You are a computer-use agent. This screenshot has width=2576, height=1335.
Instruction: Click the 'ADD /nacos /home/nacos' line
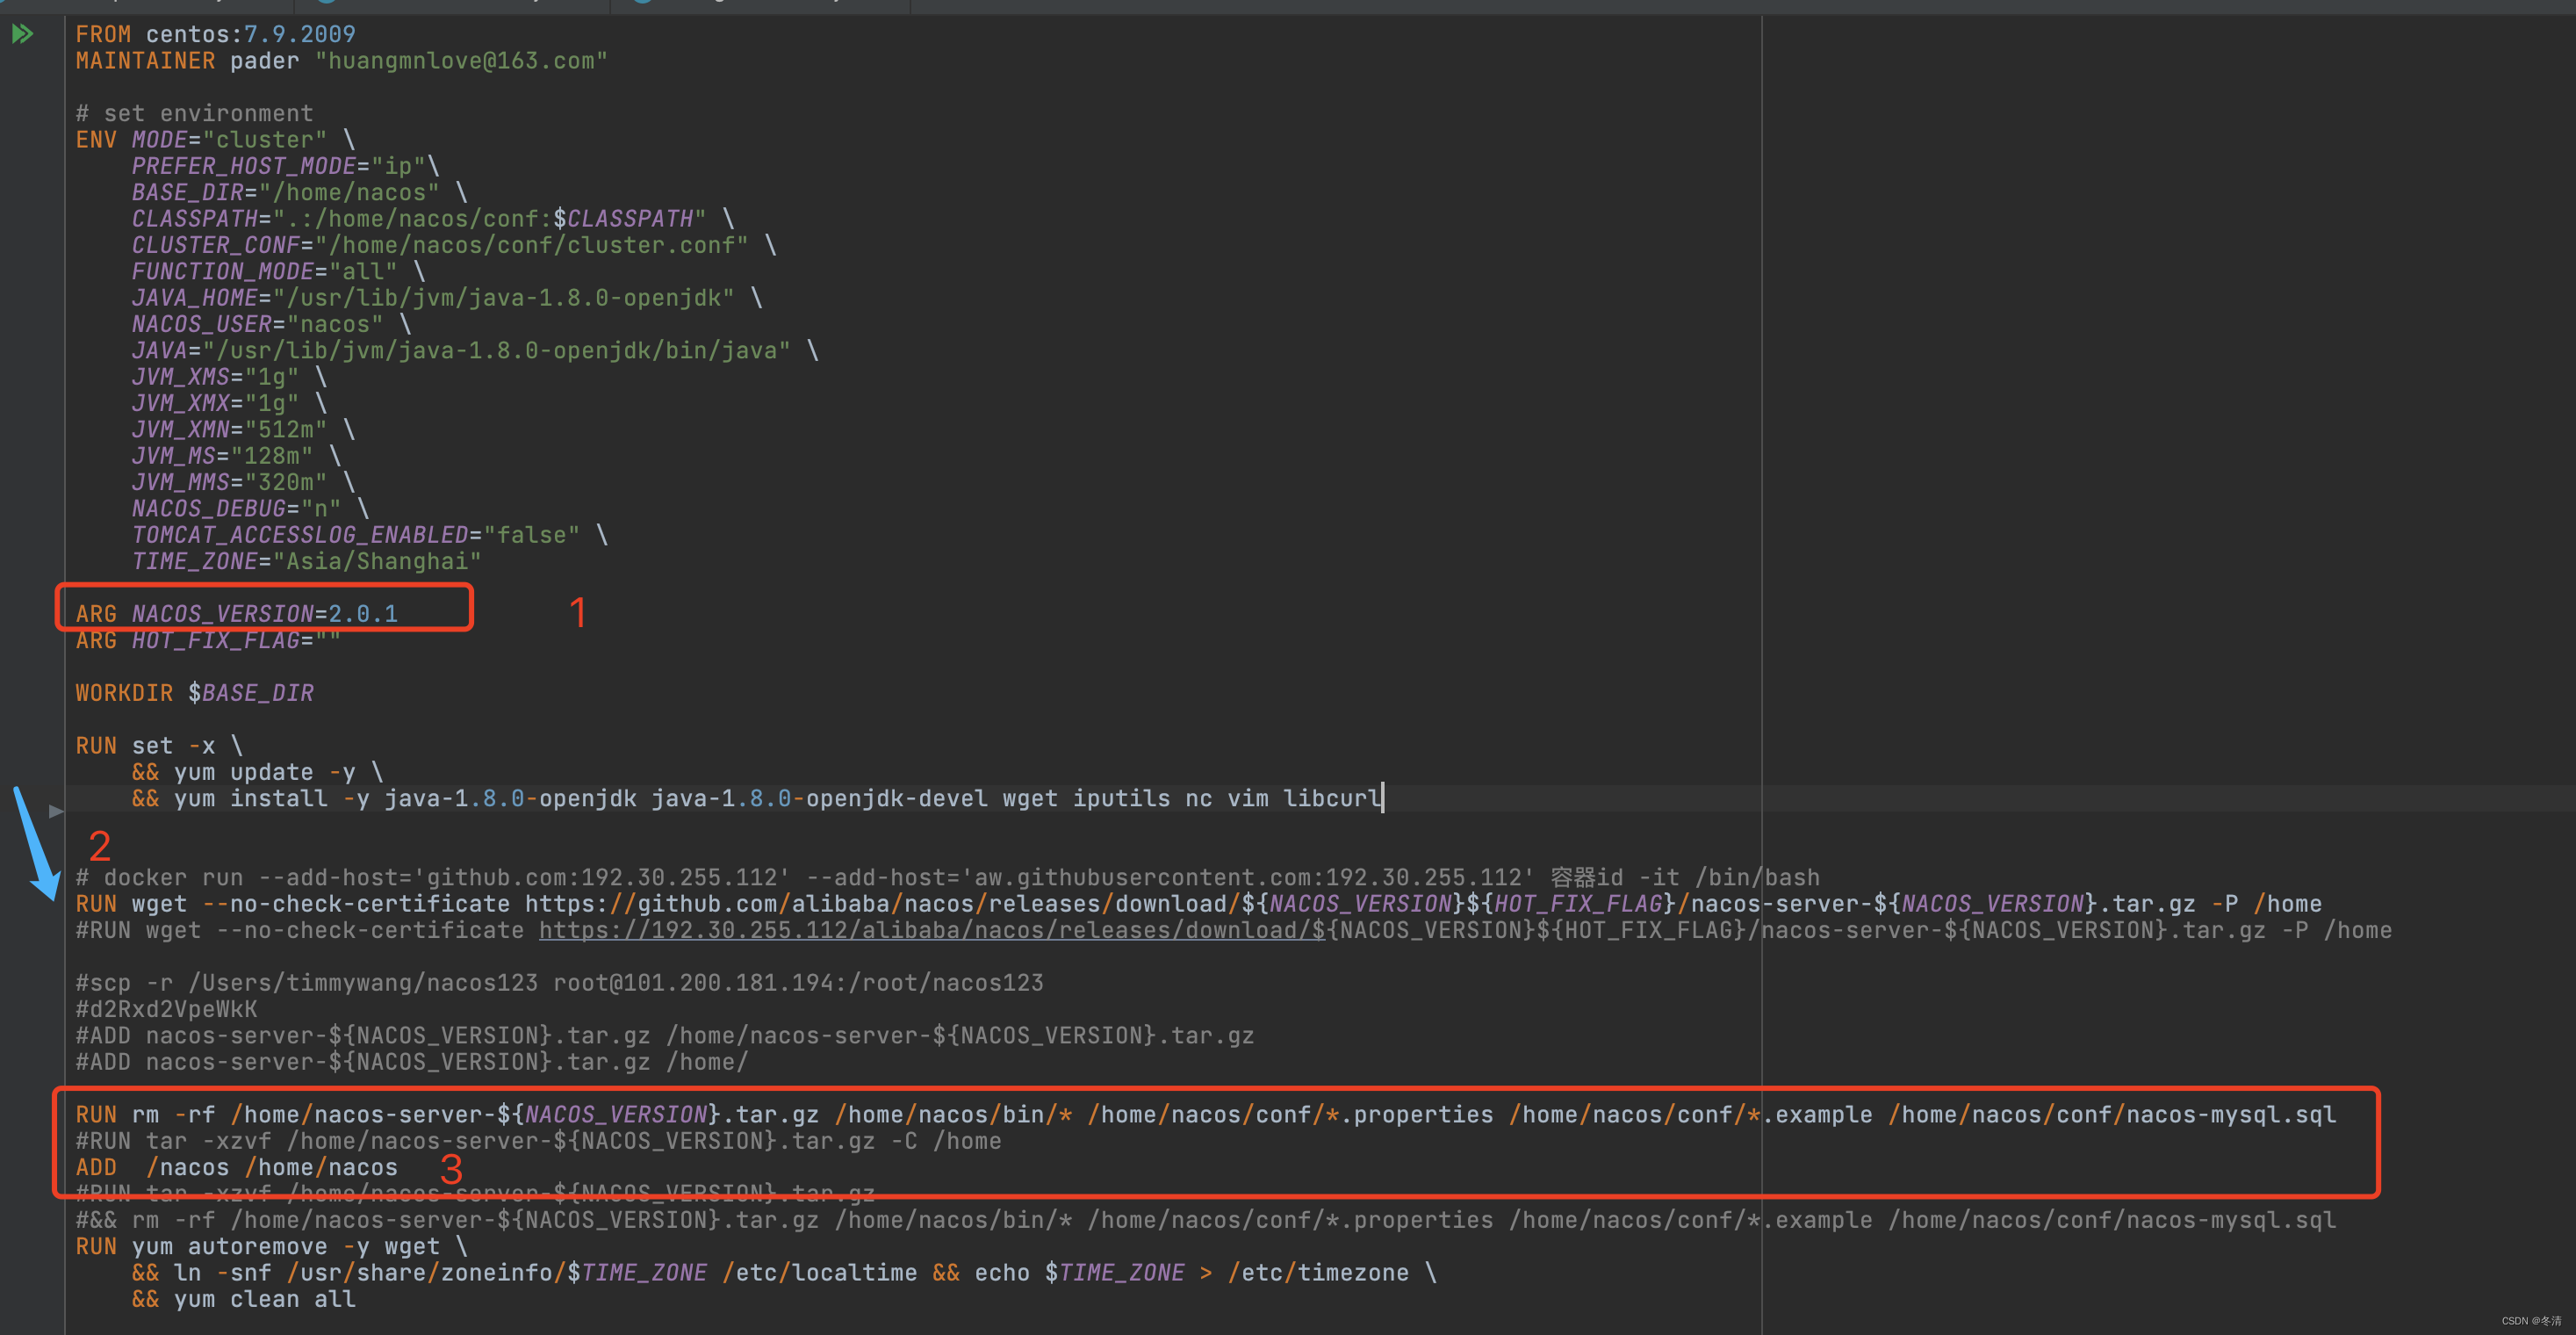point(236,1167)
